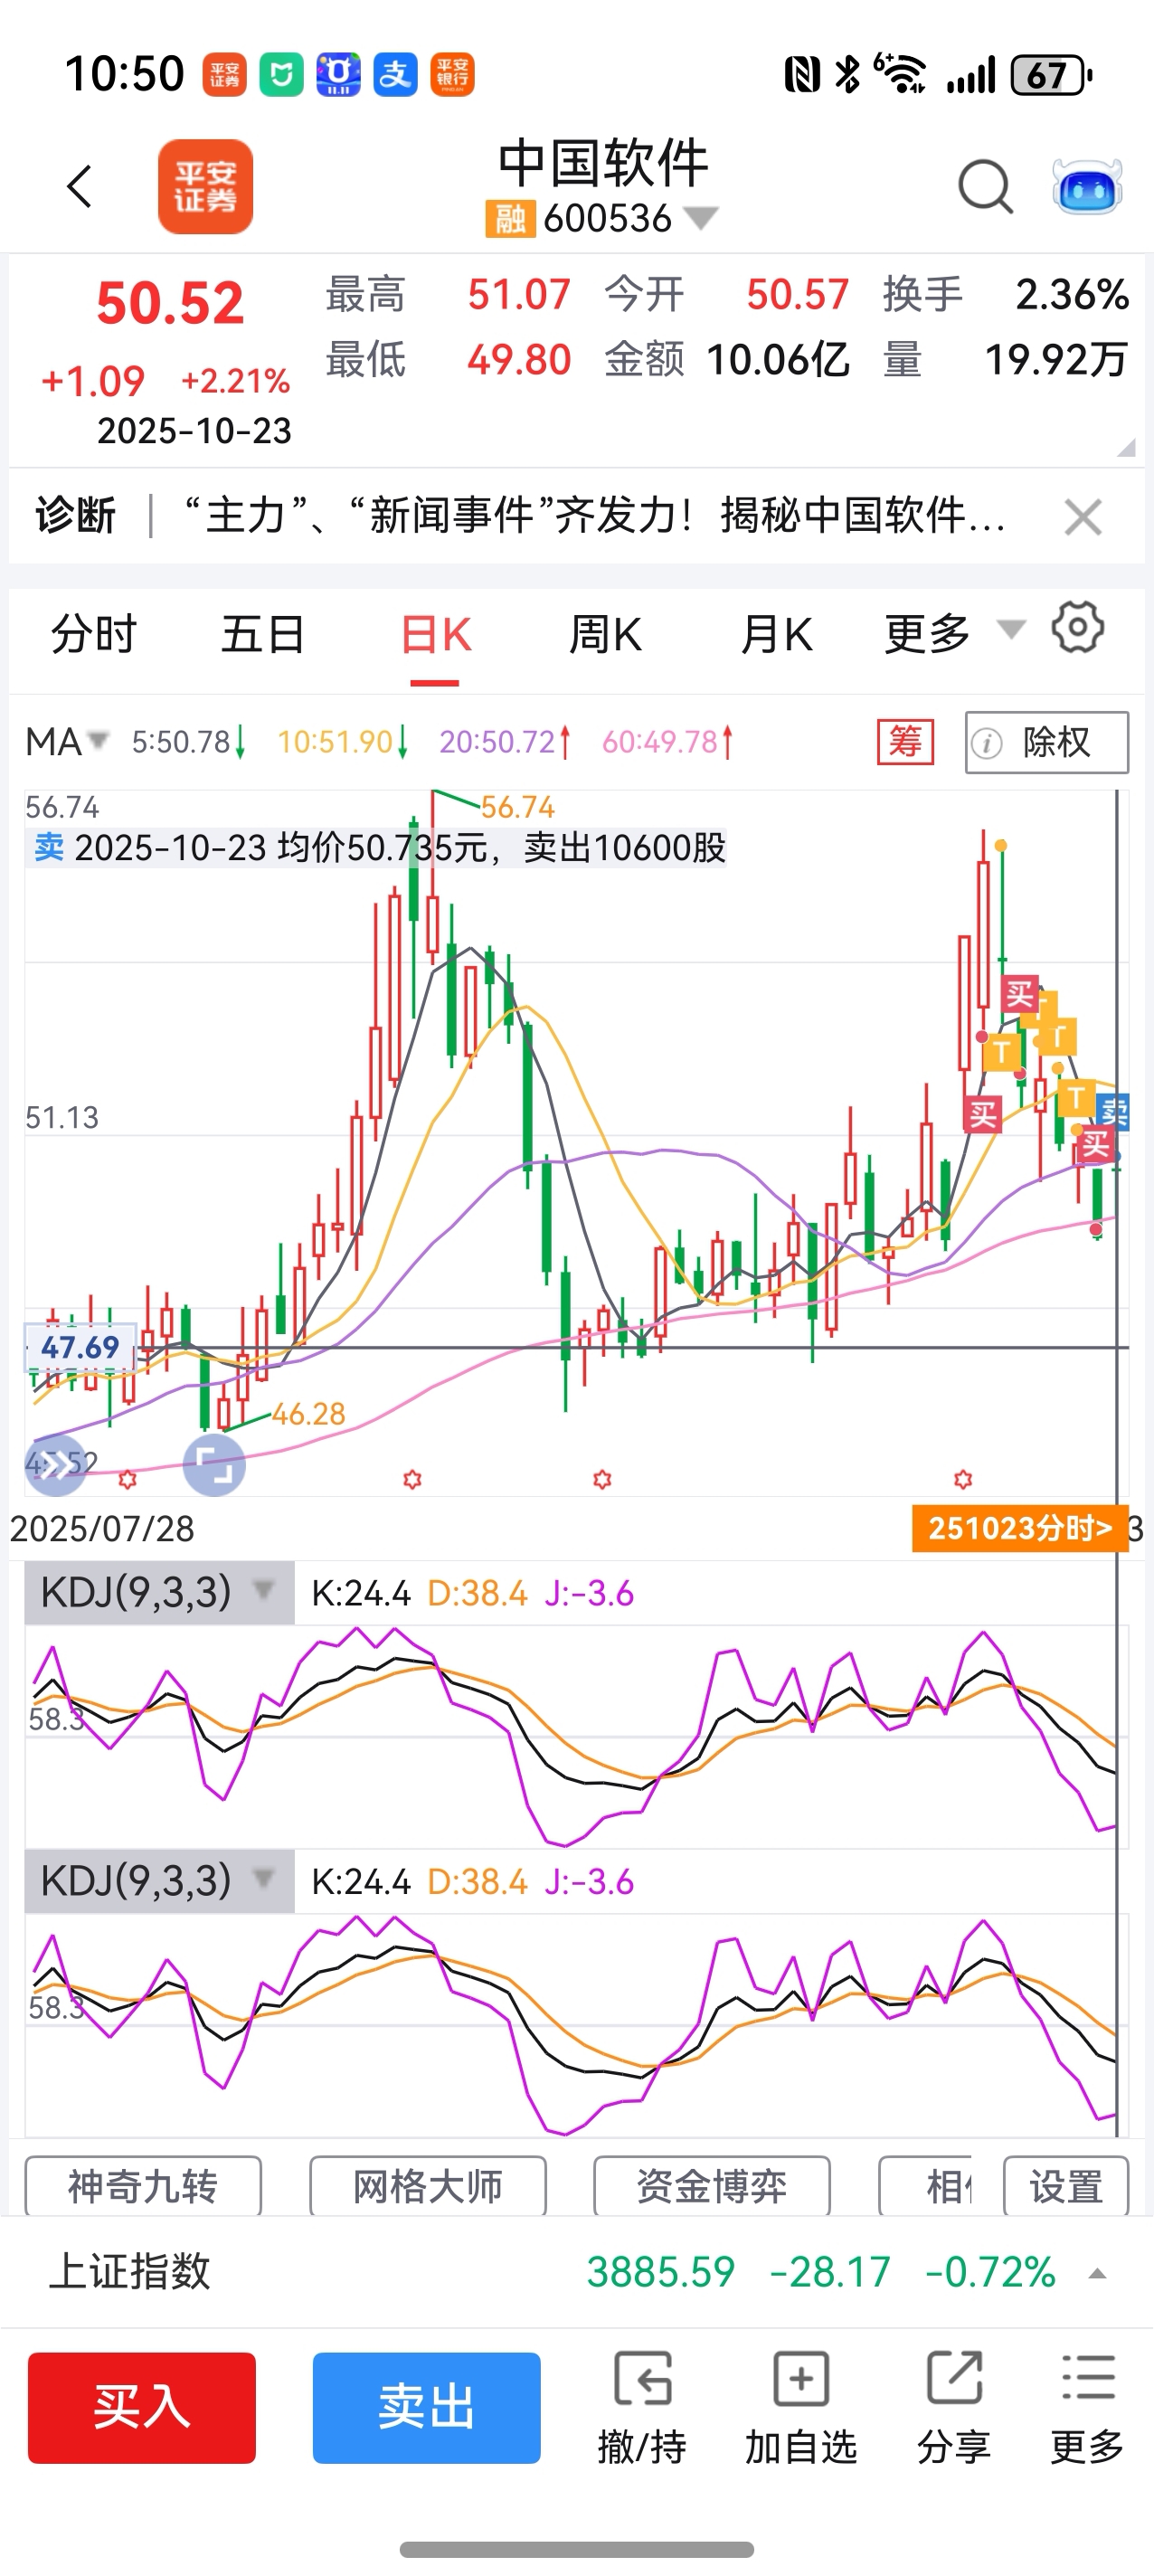
Task: Expand first KDJ(9,3,3) indicator dropdown
Action: [x=159, y=1592]
